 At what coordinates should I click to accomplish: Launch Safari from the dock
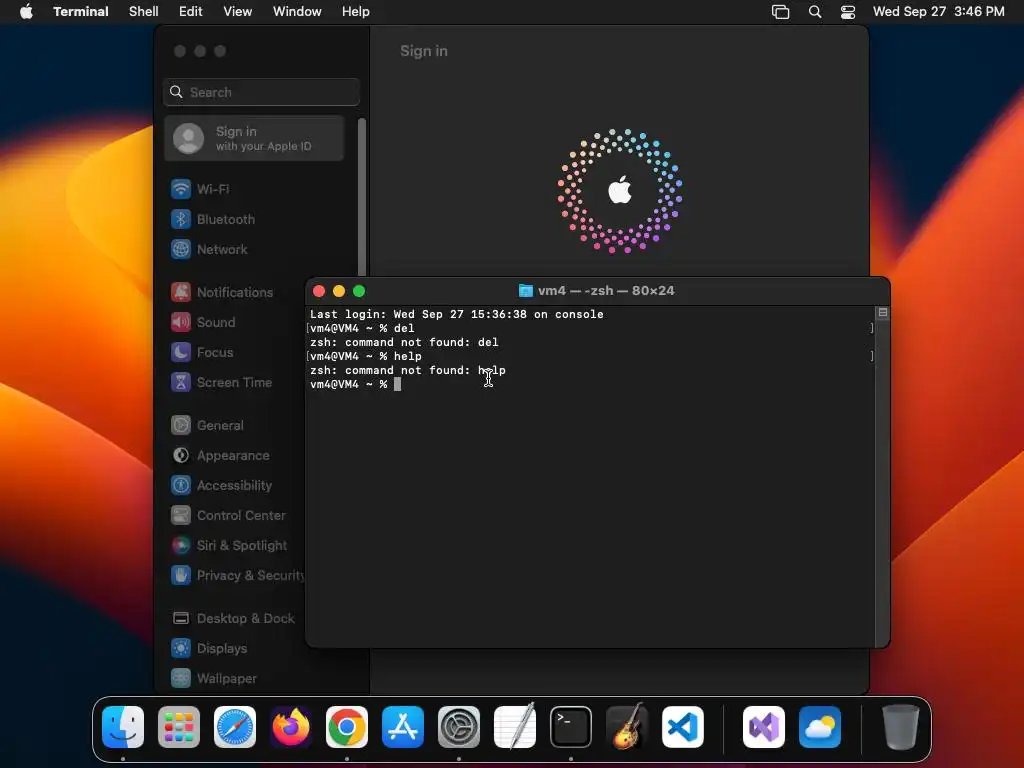pyautogui.click(x=235, y=727)
